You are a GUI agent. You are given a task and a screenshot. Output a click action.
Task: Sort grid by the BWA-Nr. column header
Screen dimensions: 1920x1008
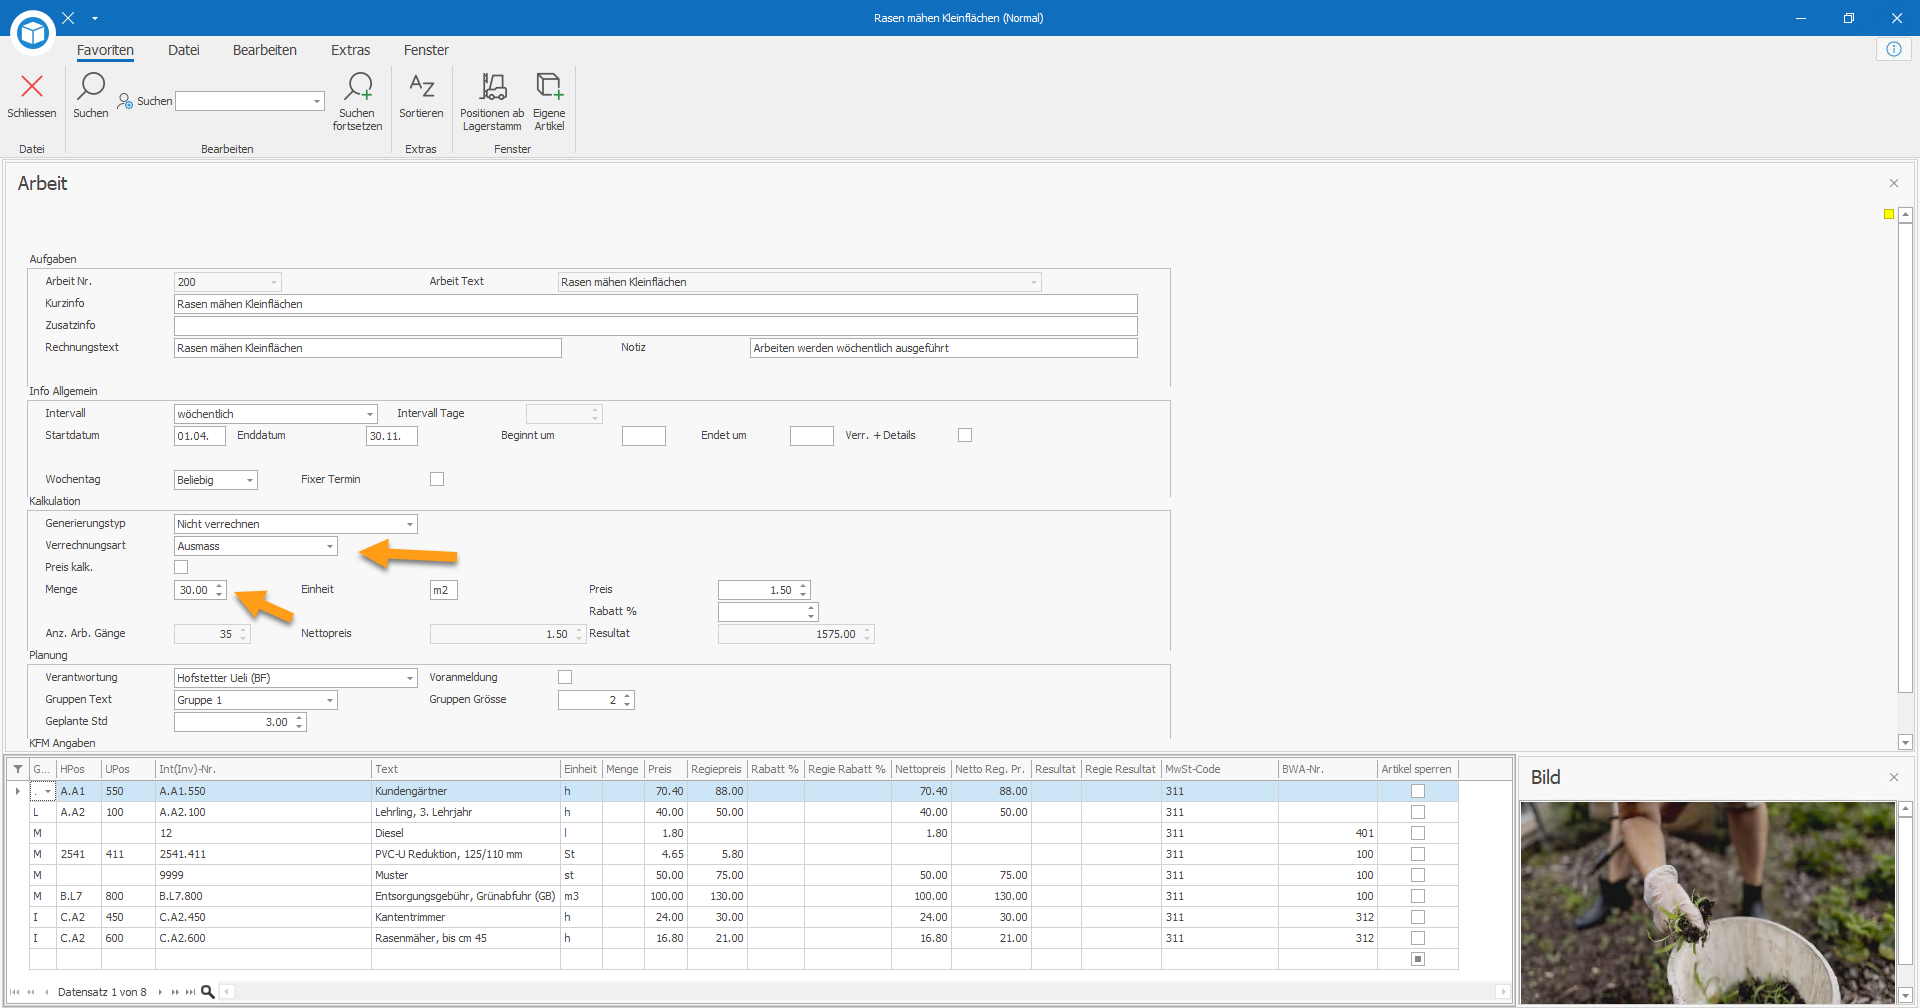[1328, 769]
